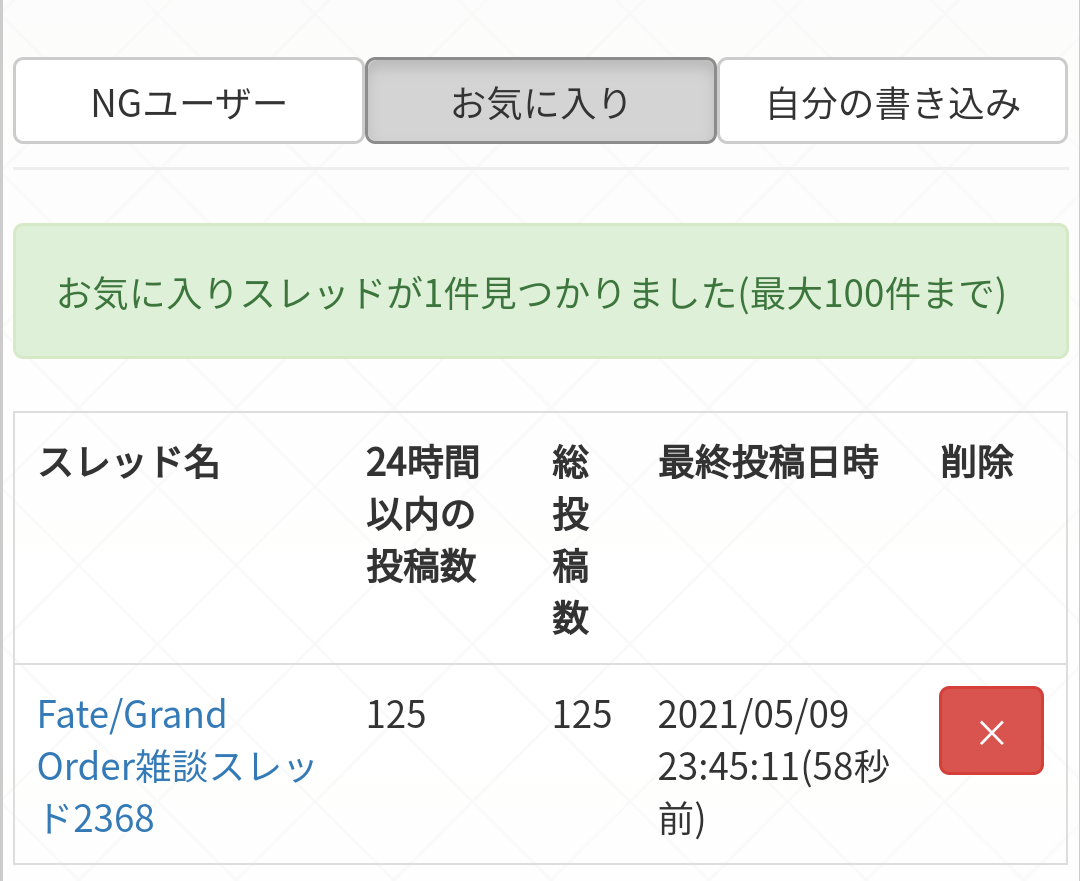The width and height of the screenshot is (1080, 881).
Task: Switch to the NGユーザー tab
Action: pos(189,102)
